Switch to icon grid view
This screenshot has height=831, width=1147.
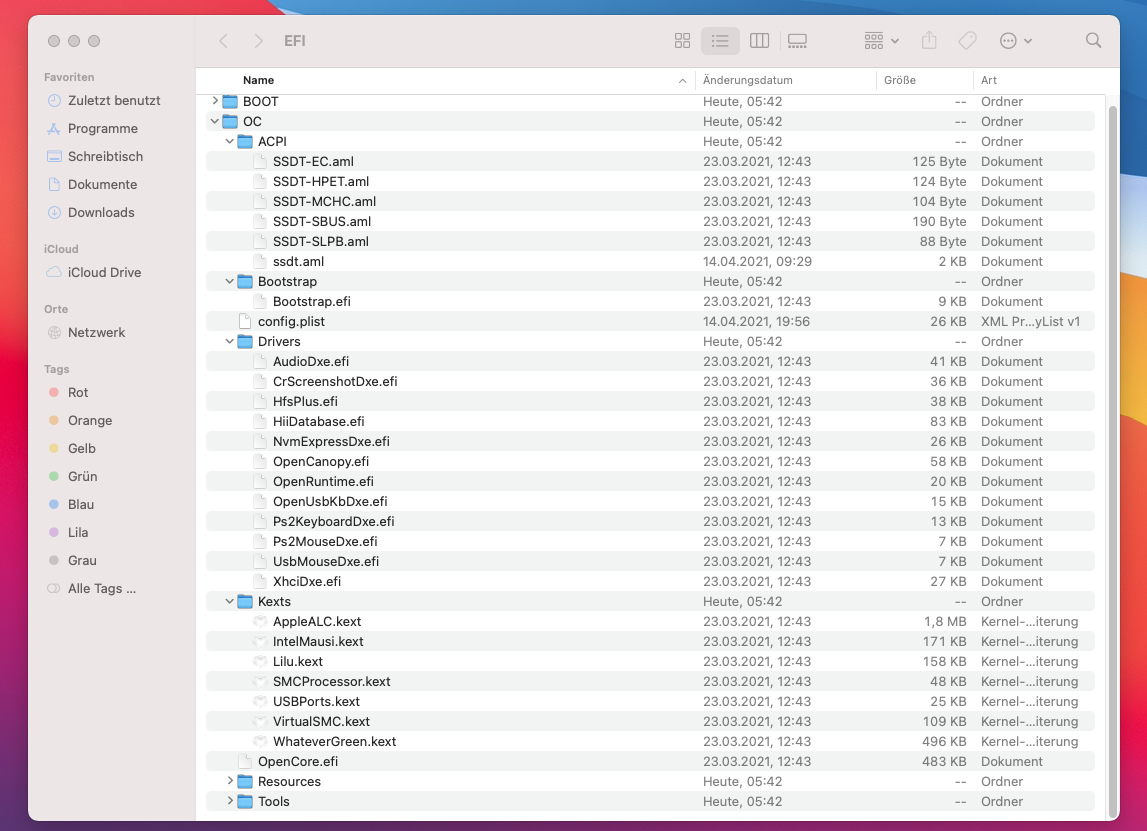pos(682,41)
